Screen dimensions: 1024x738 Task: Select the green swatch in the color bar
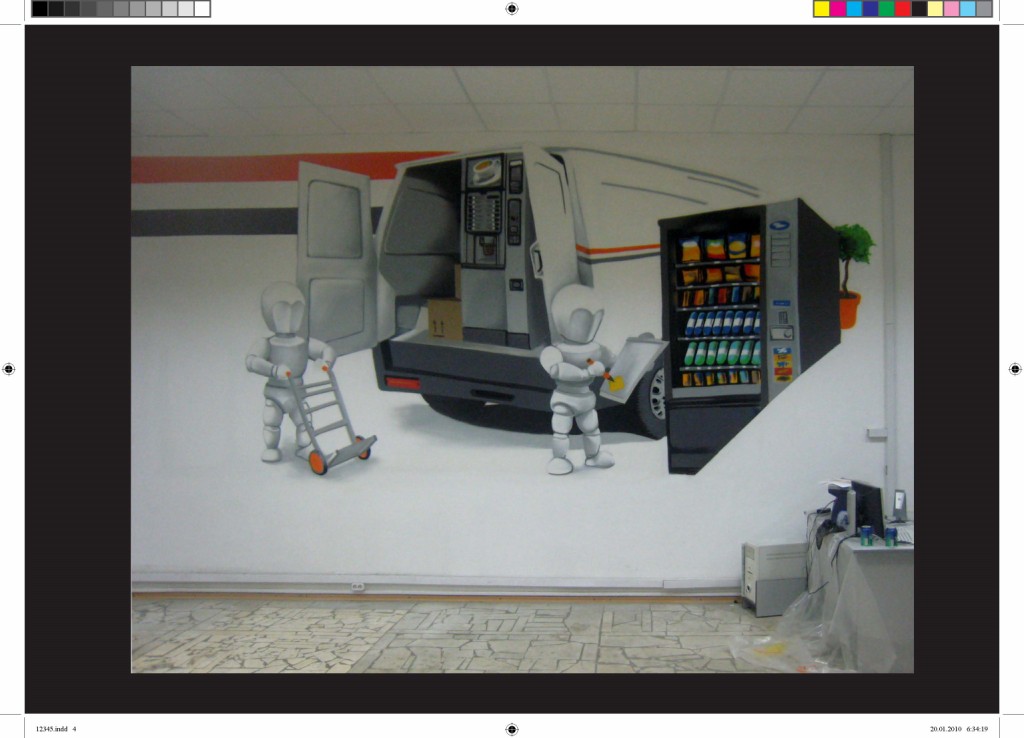pyautogui.click(x=886, y=9)
